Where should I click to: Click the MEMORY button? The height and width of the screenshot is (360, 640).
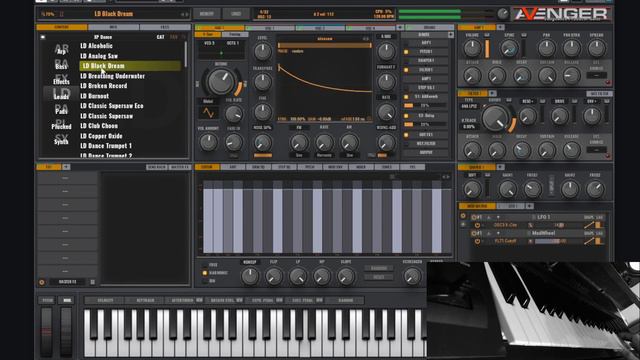(x=207, y=14)
